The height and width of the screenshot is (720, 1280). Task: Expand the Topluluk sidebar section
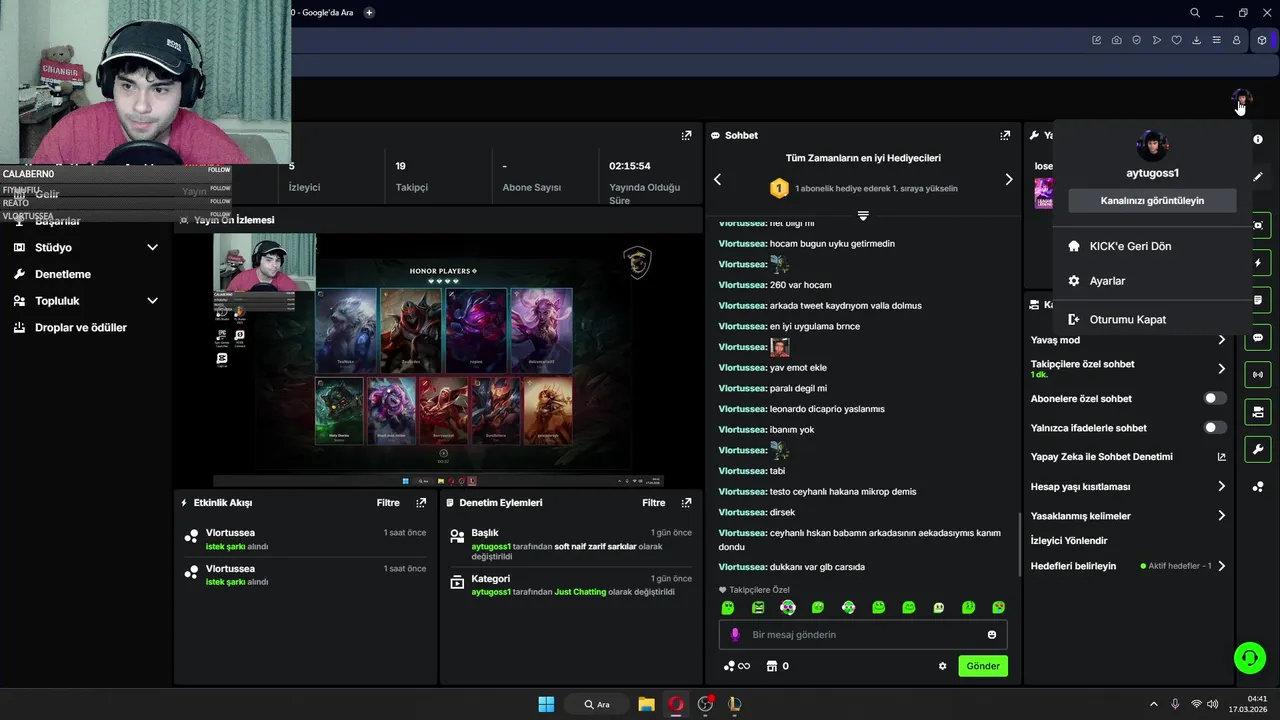[152, 301]
